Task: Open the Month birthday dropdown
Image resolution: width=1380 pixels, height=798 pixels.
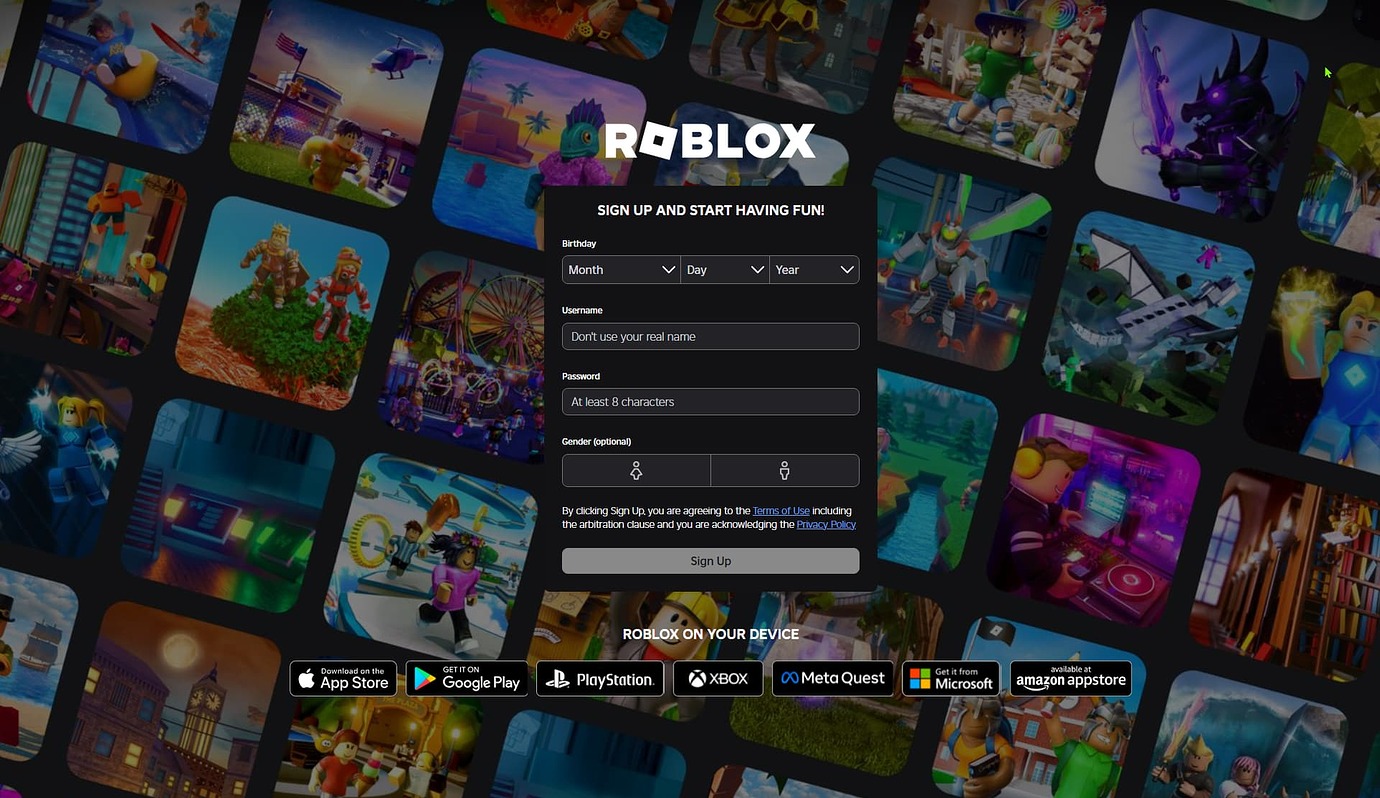Action: tap(621, 270)
